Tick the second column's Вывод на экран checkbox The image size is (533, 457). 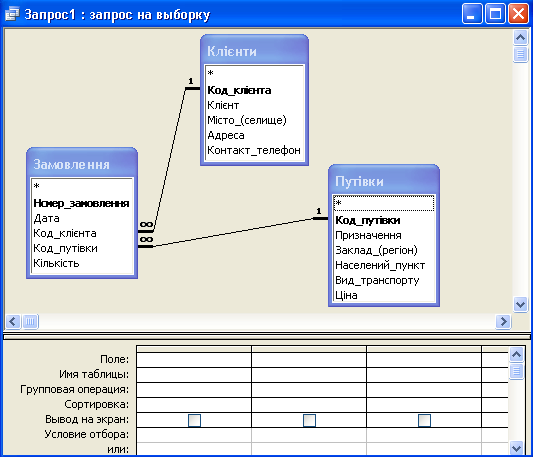[309, 420]
